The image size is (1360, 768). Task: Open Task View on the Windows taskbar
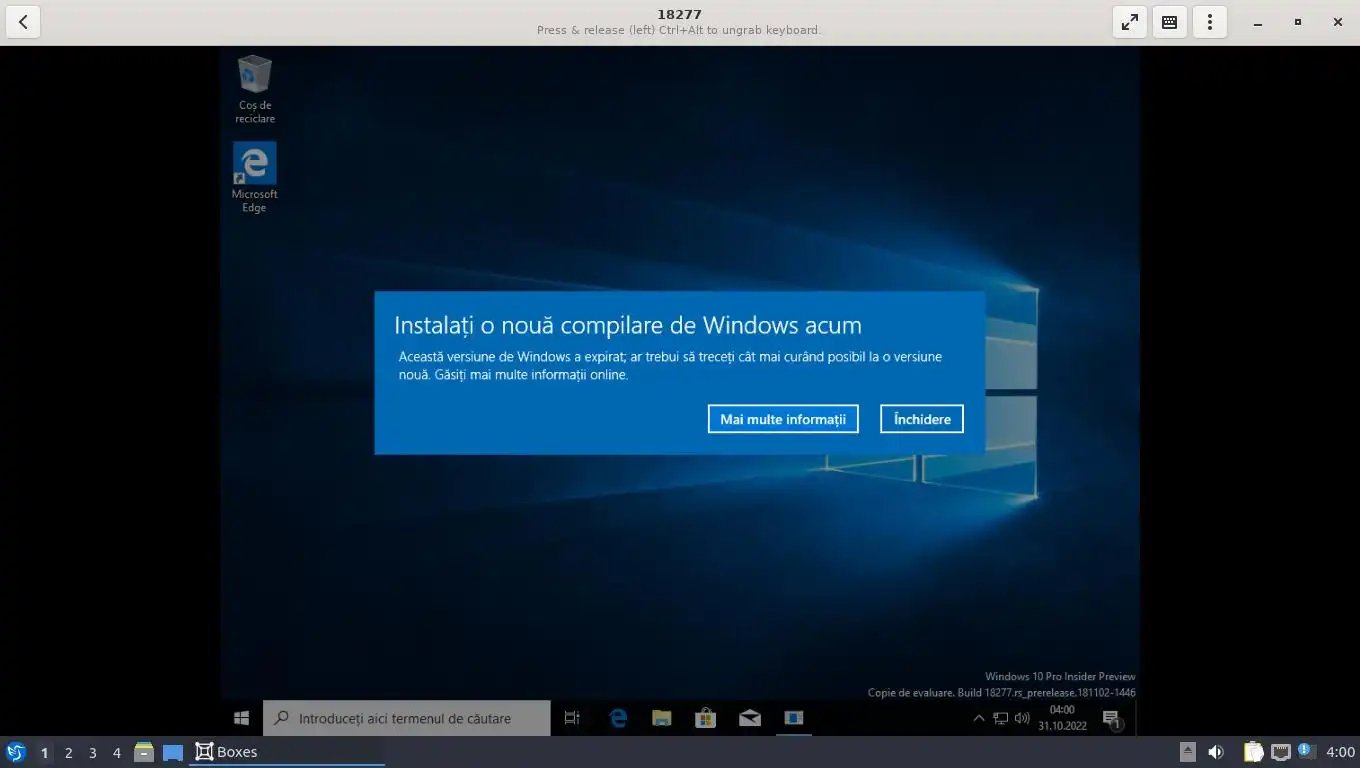(x=572, y=718)
